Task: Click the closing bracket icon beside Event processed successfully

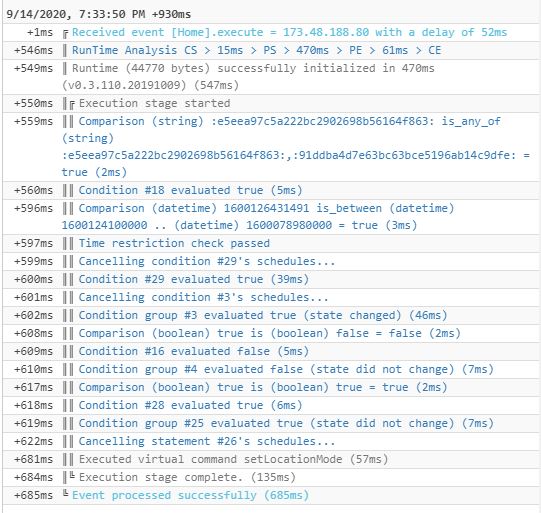Action: point(66,493)
